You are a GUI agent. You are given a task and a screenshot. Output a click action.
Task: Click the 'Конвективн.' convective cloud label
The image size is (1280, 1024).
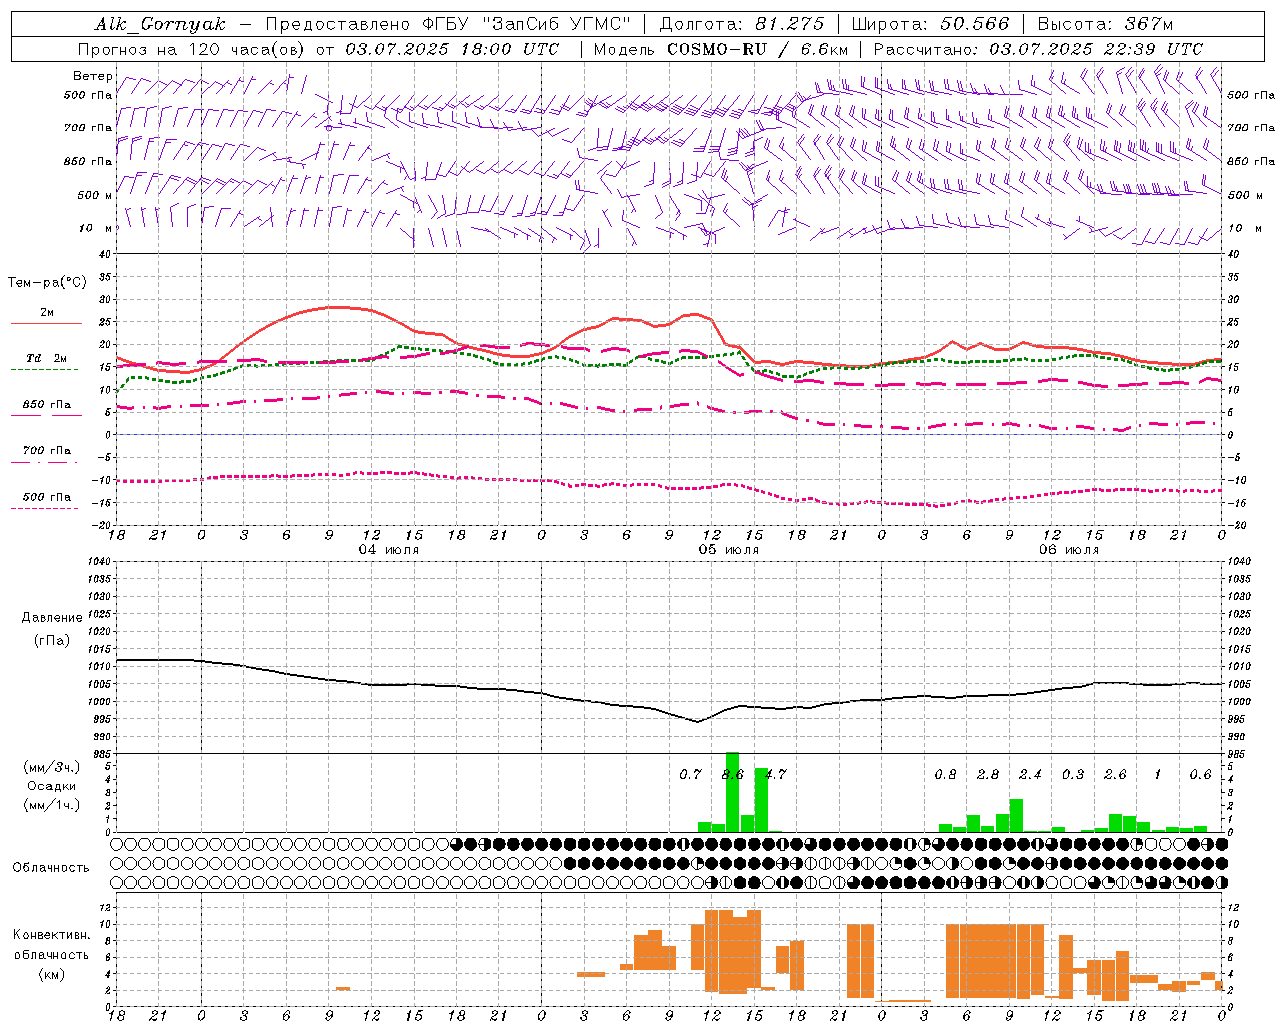pos(52,935)
